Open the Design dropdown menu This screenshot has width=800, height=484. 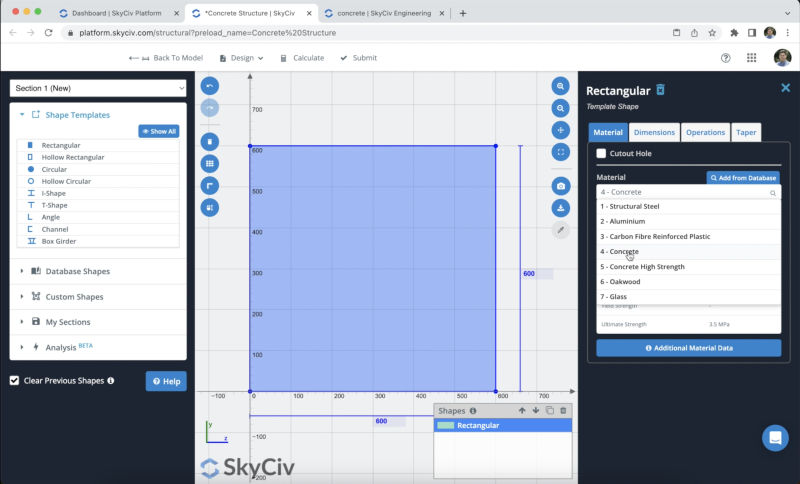click(x=241, y=58)
